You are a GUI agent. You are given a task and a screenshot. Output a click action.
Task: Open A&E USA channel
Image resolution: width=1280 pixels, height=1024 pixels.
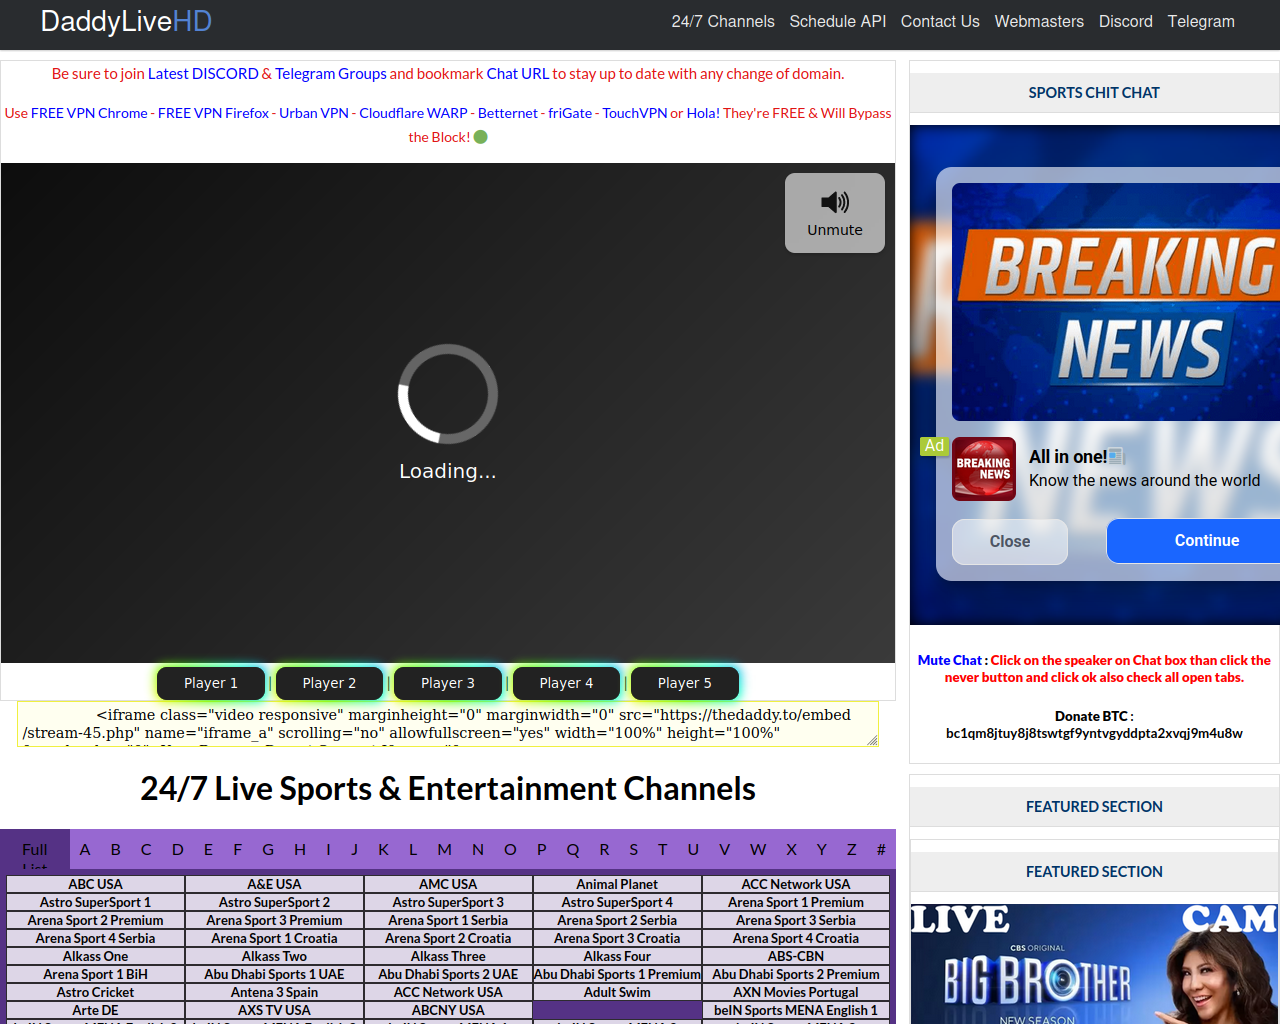click(274, 884)
